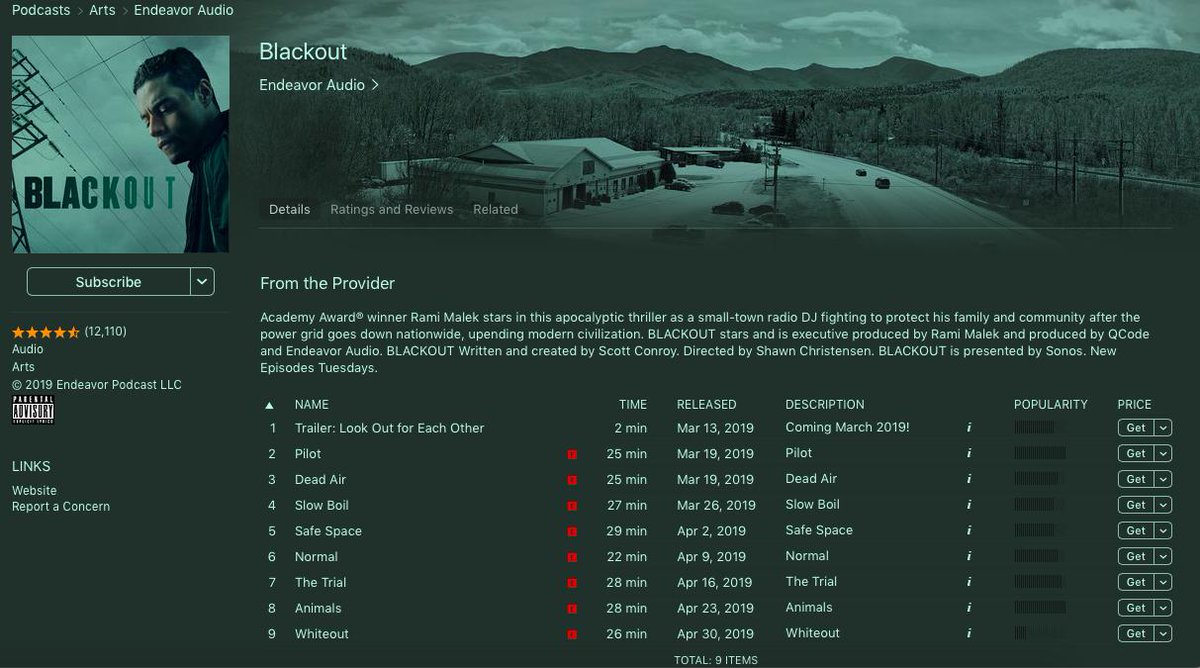Select release date 'Mar 13, 2019'
The width and height of the screenshot is (1200, 668).
[715, 428]
